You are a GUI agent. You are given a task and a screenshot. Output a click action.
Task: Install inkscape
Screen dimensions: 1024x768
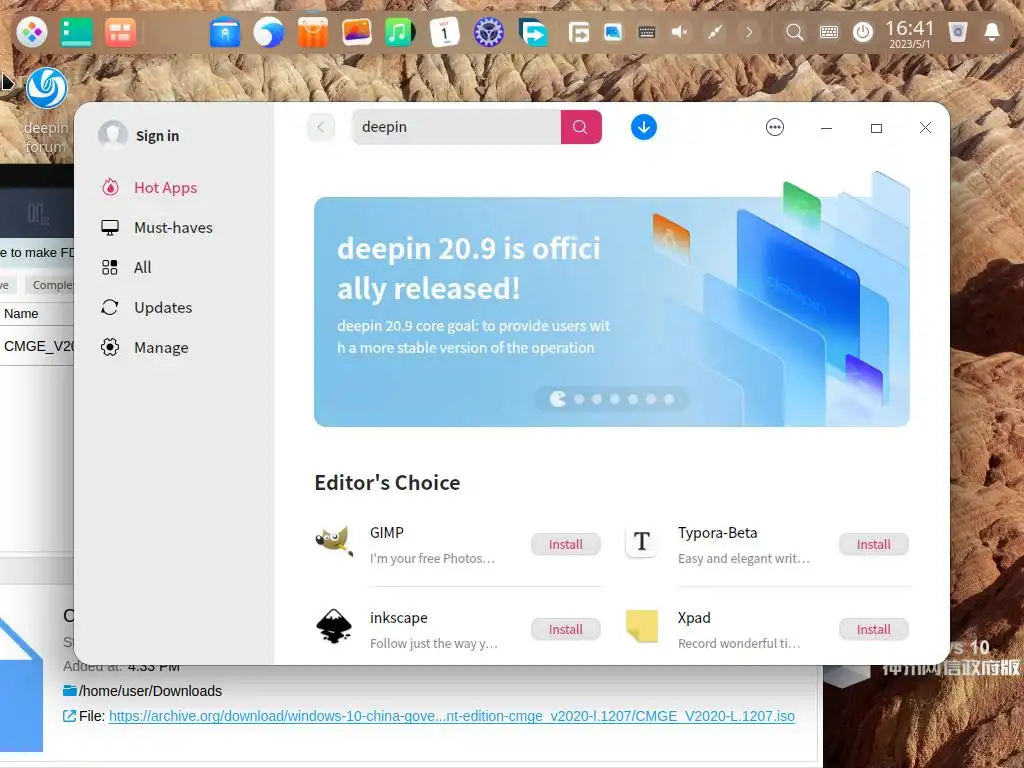[566, 629]
